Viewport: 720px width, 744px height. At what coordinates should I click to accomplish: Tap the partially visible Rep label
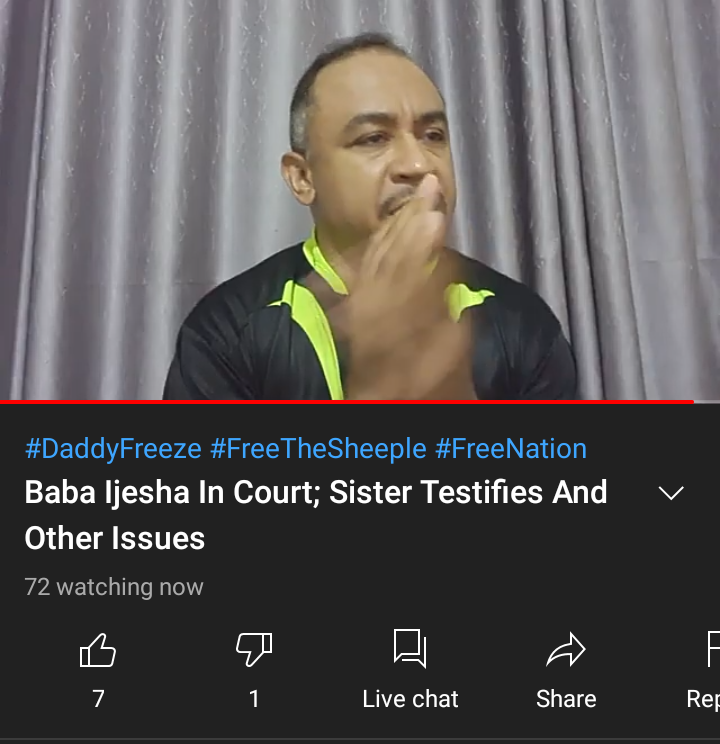[x=703, y=700]
